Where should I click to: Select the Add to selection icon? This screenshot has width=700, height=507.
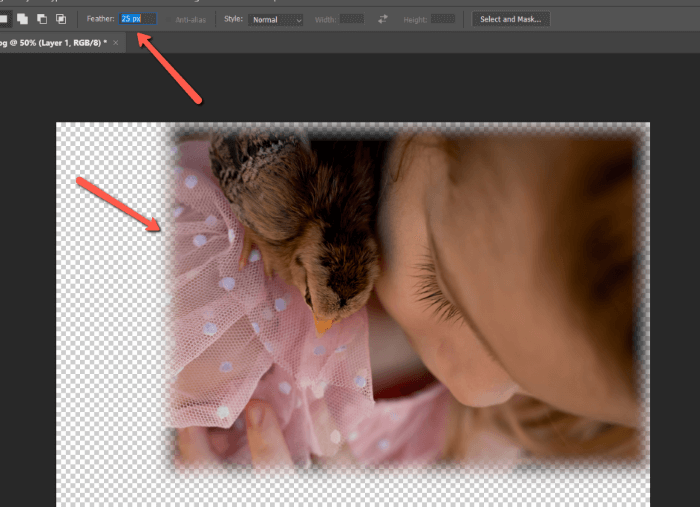click(22, 19)
